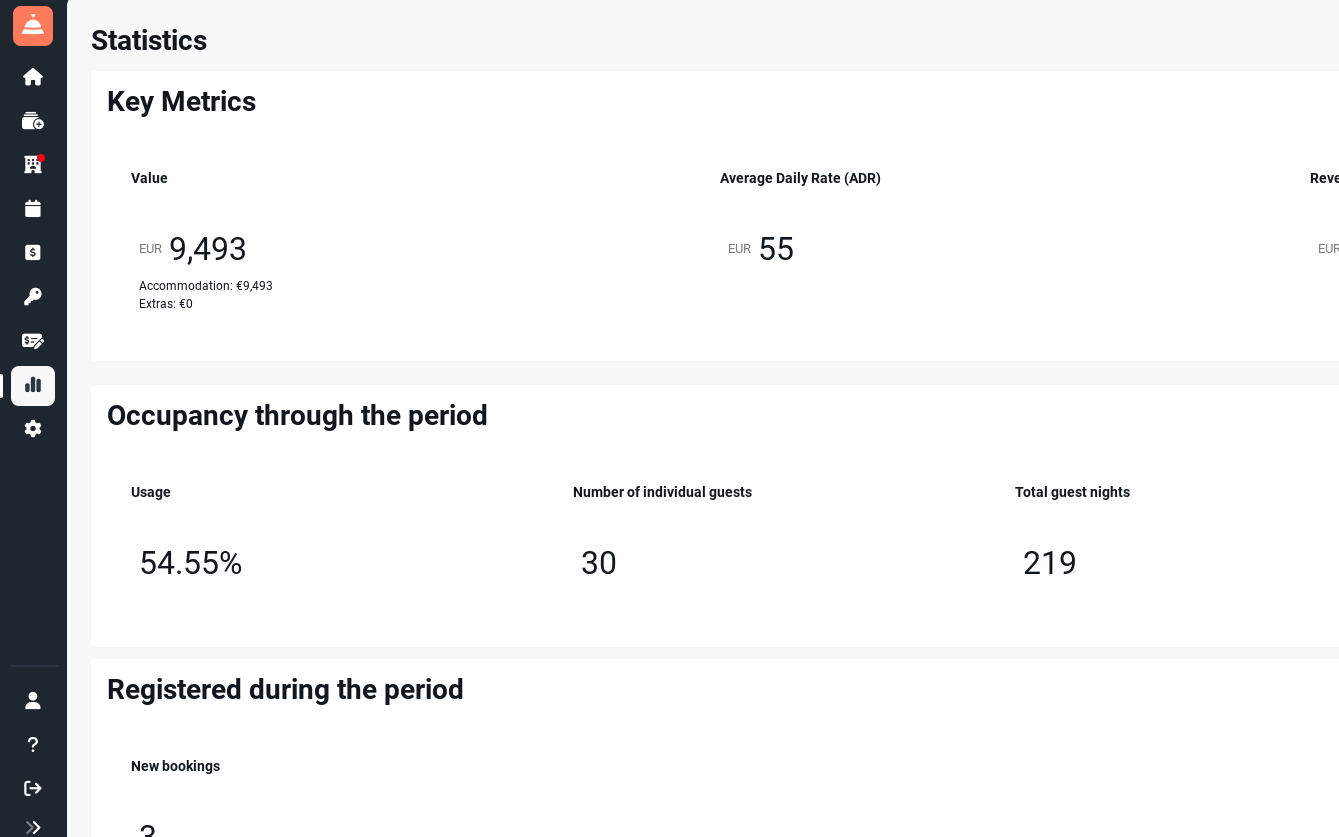Viewport: 1339px width, 837px height.
Task: Click the logout arrow icon
Action: 33,789
